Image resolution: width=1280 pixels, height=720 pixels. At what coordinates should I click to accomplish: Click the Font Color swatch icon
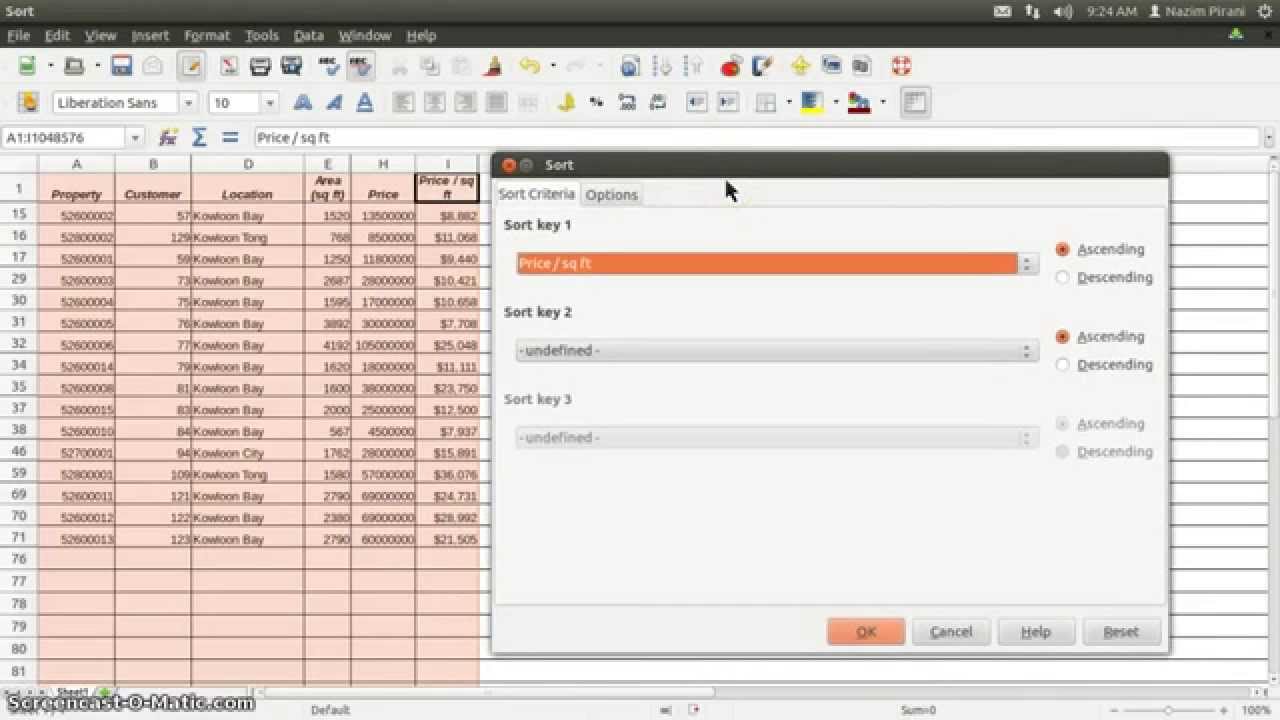click(x=858, y=102)
